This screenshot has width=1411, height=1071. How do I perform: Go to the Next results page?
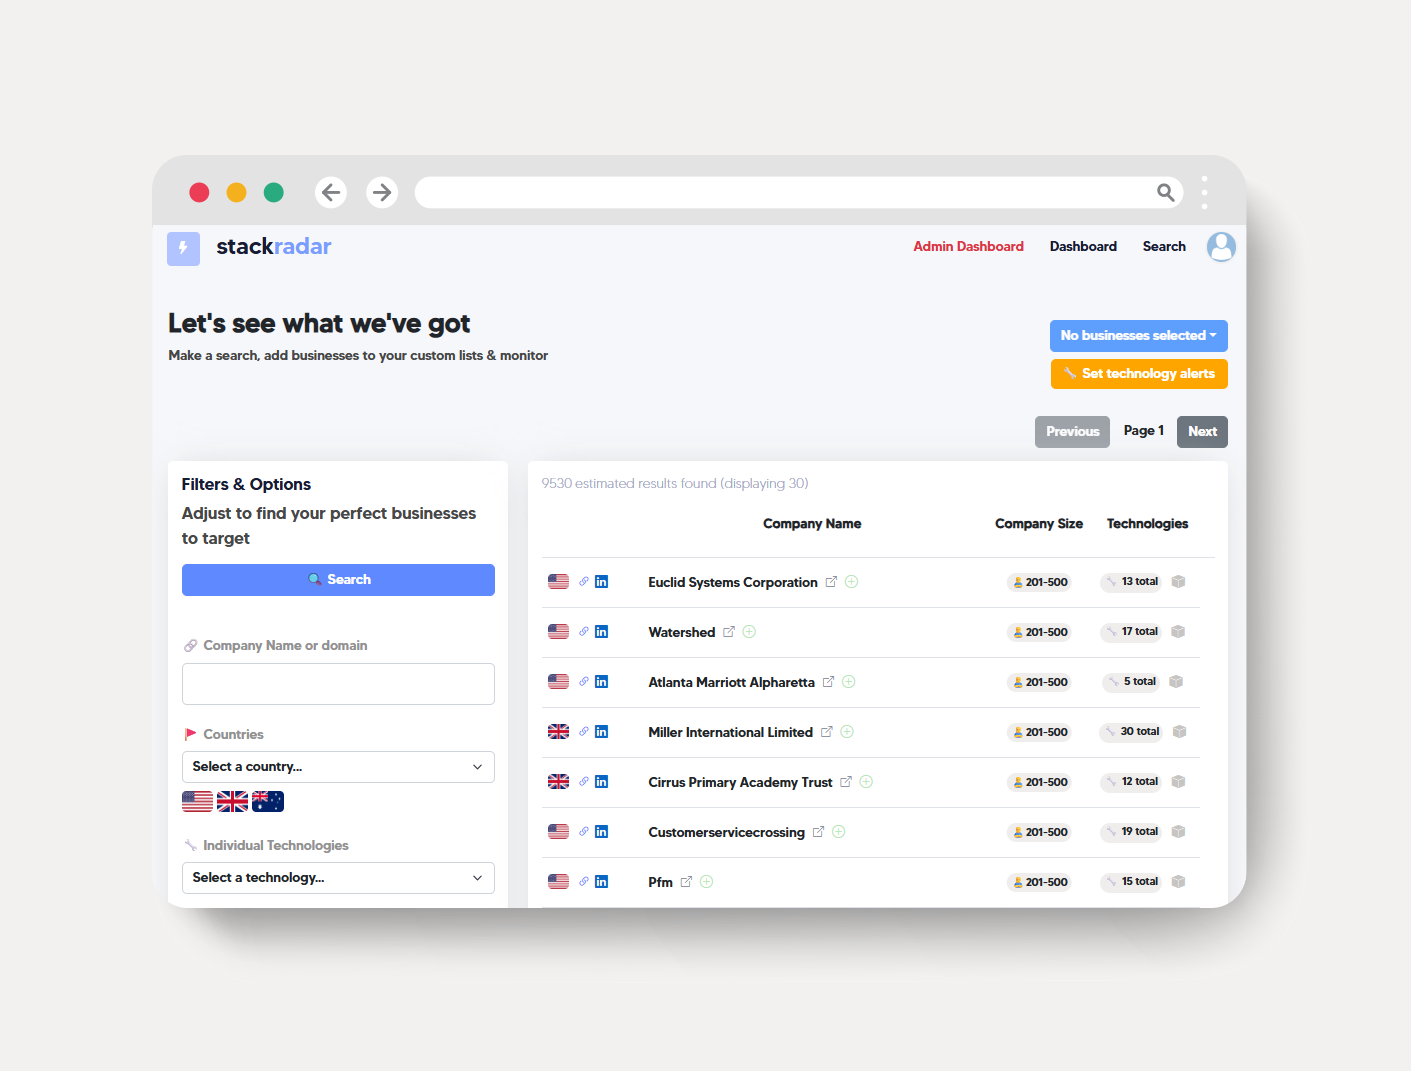point(1202,432)
